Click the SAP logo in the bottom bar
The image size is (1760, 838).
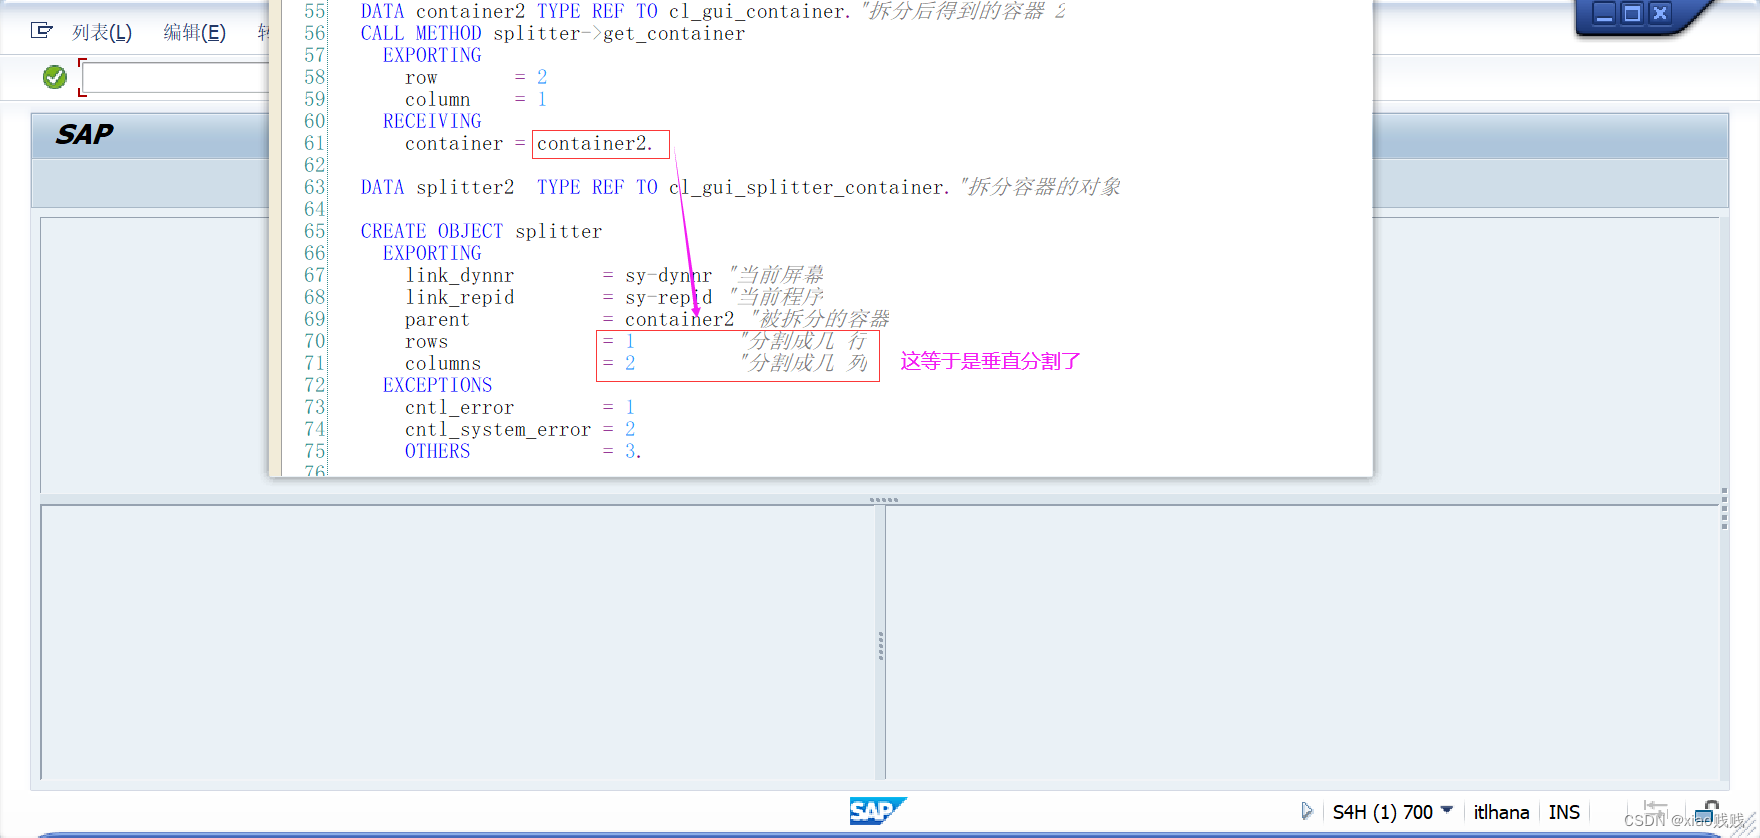(877, 811)
